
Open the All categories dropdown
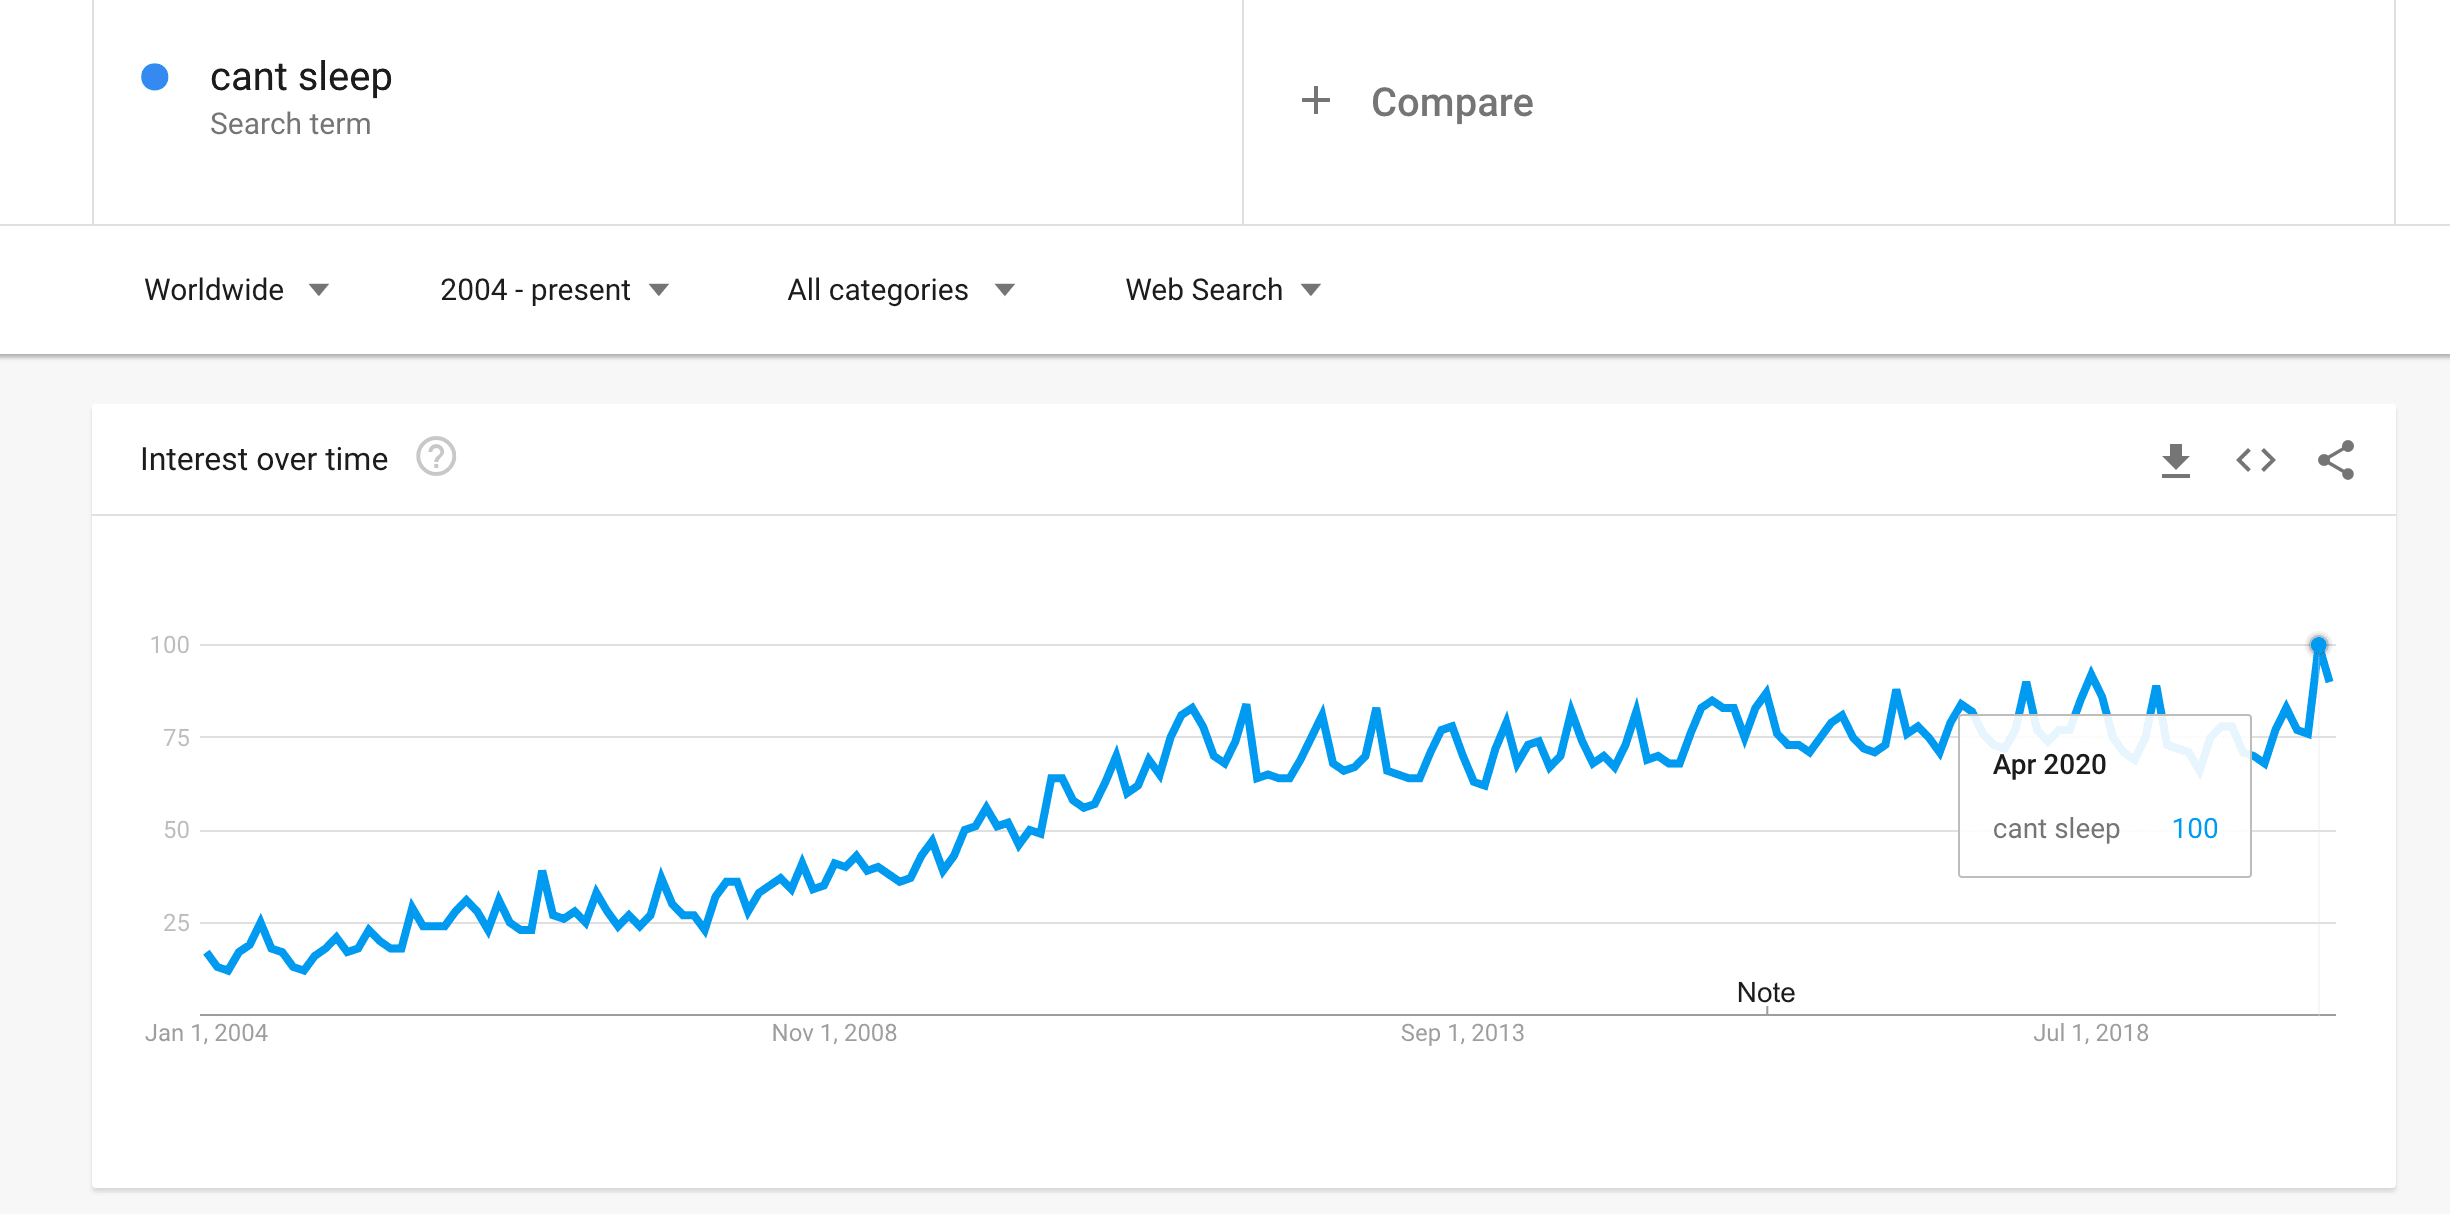(900, 290)
